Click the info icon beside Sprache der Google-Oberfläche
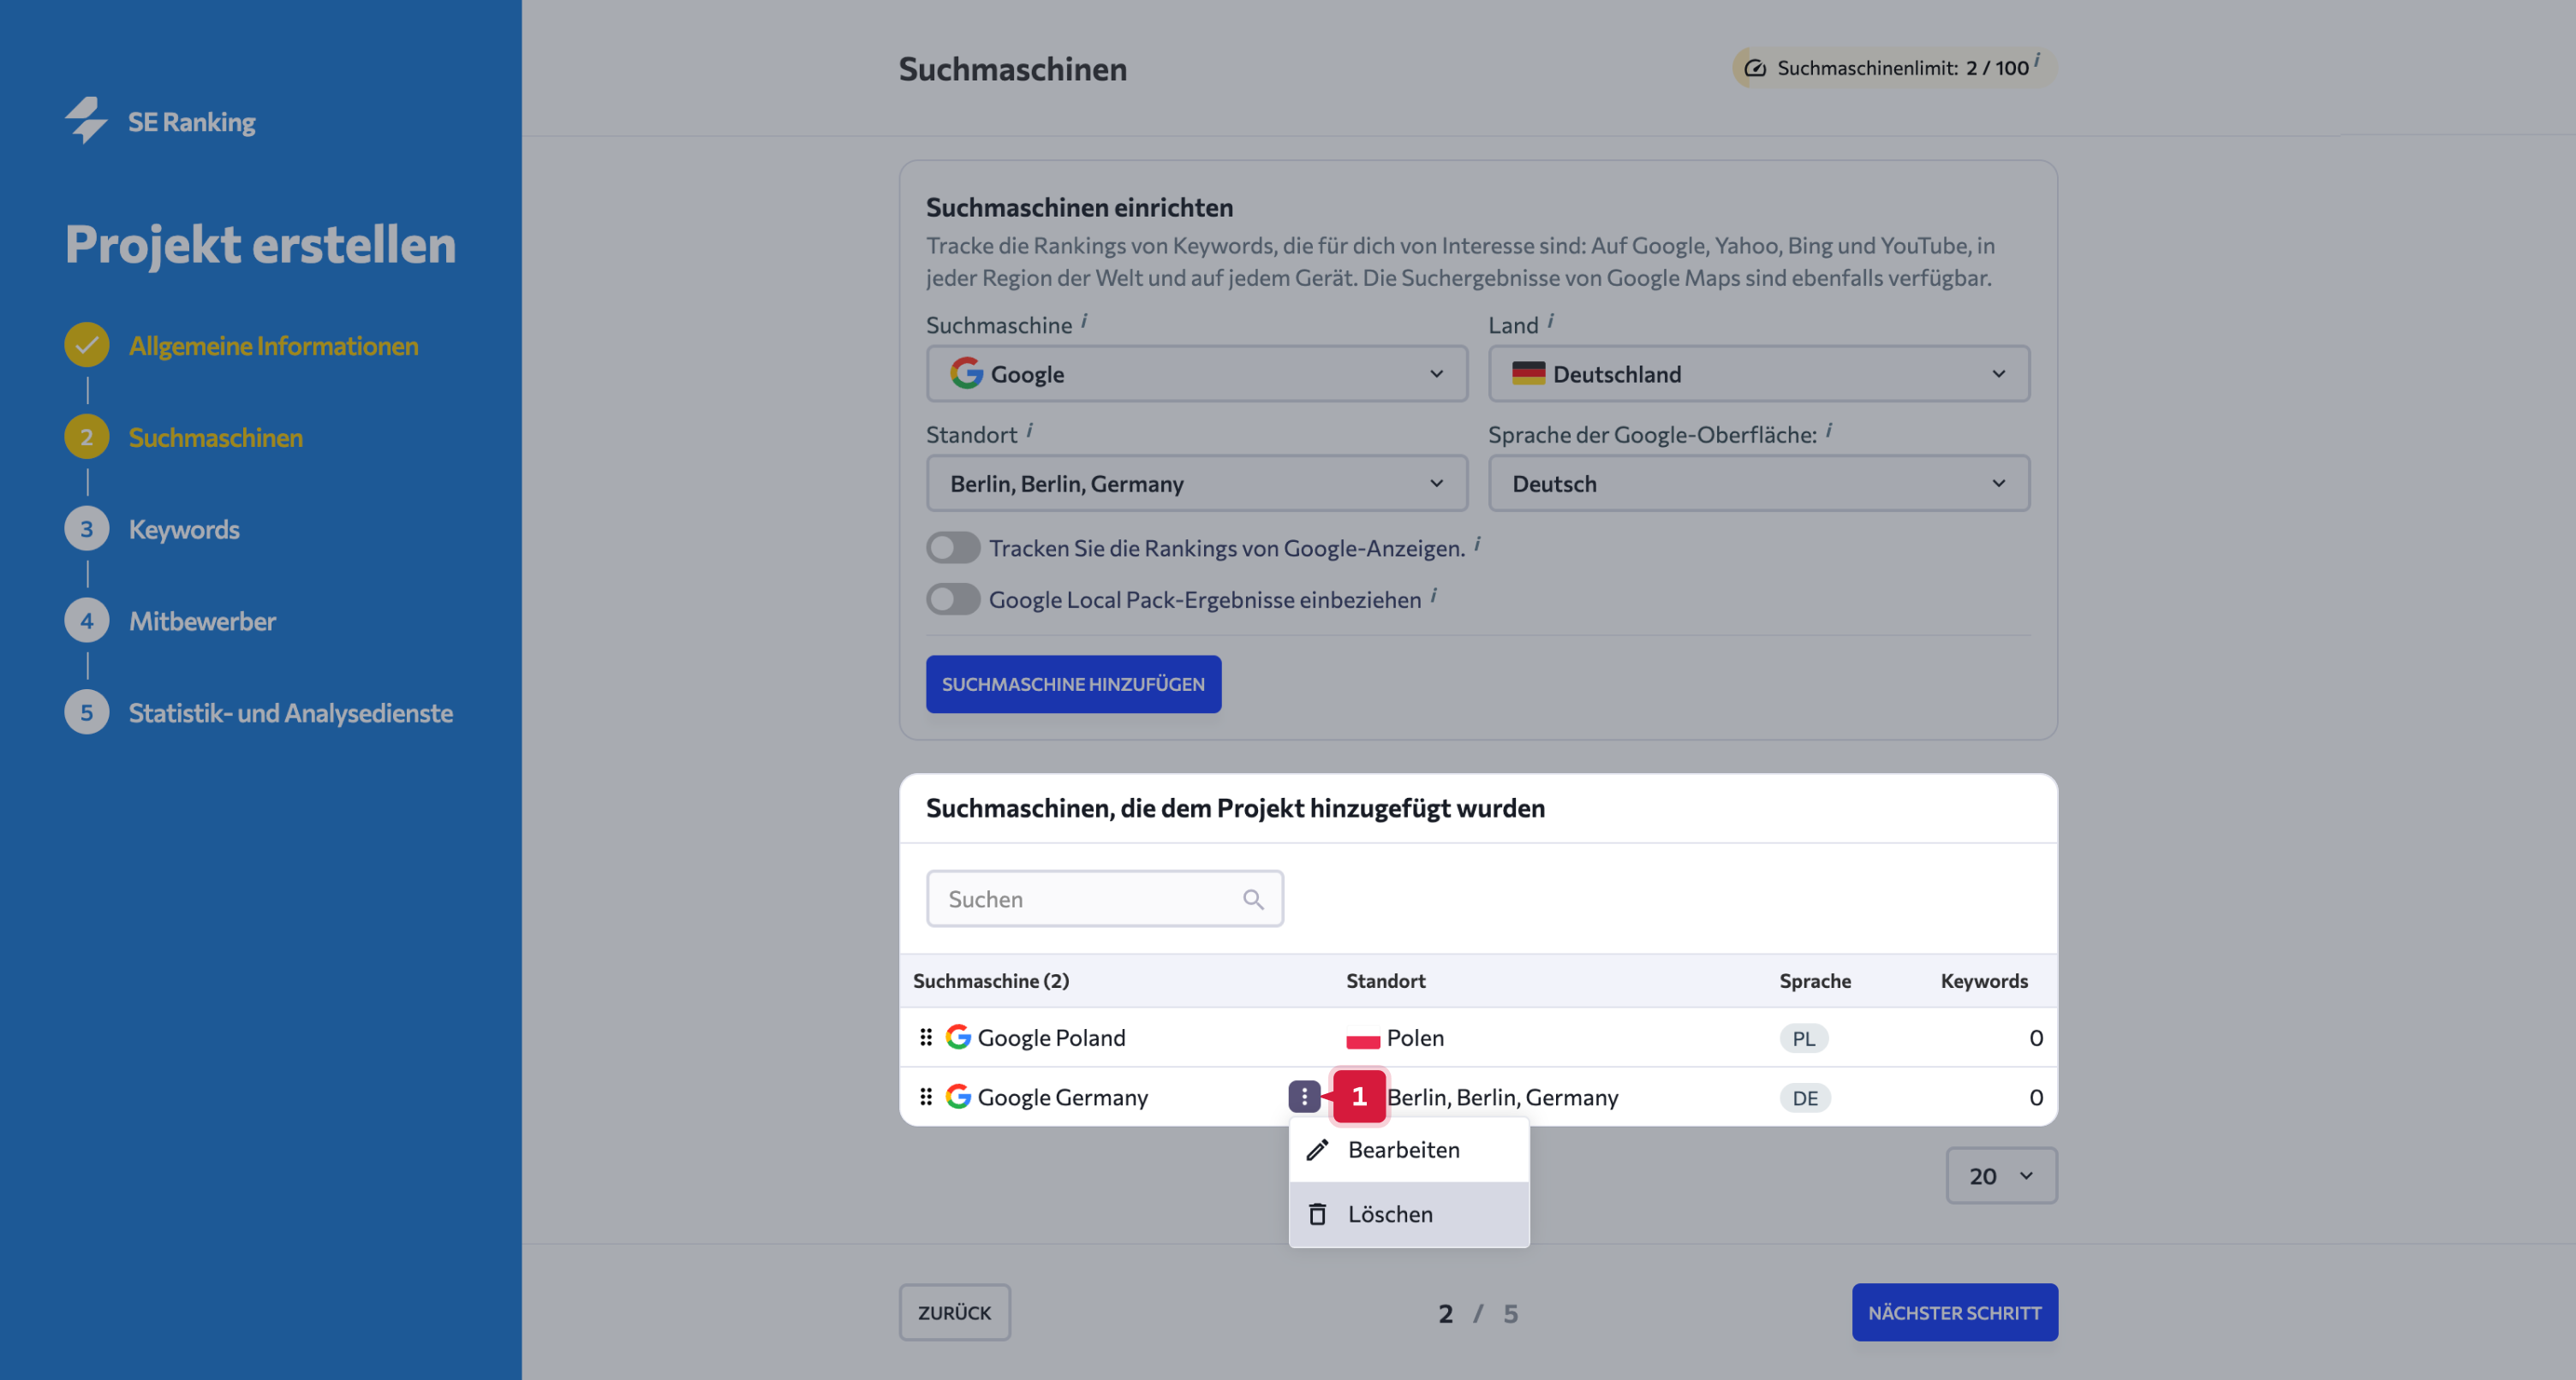This screenshot has width=2576, height=1380. coord(1829,431)
